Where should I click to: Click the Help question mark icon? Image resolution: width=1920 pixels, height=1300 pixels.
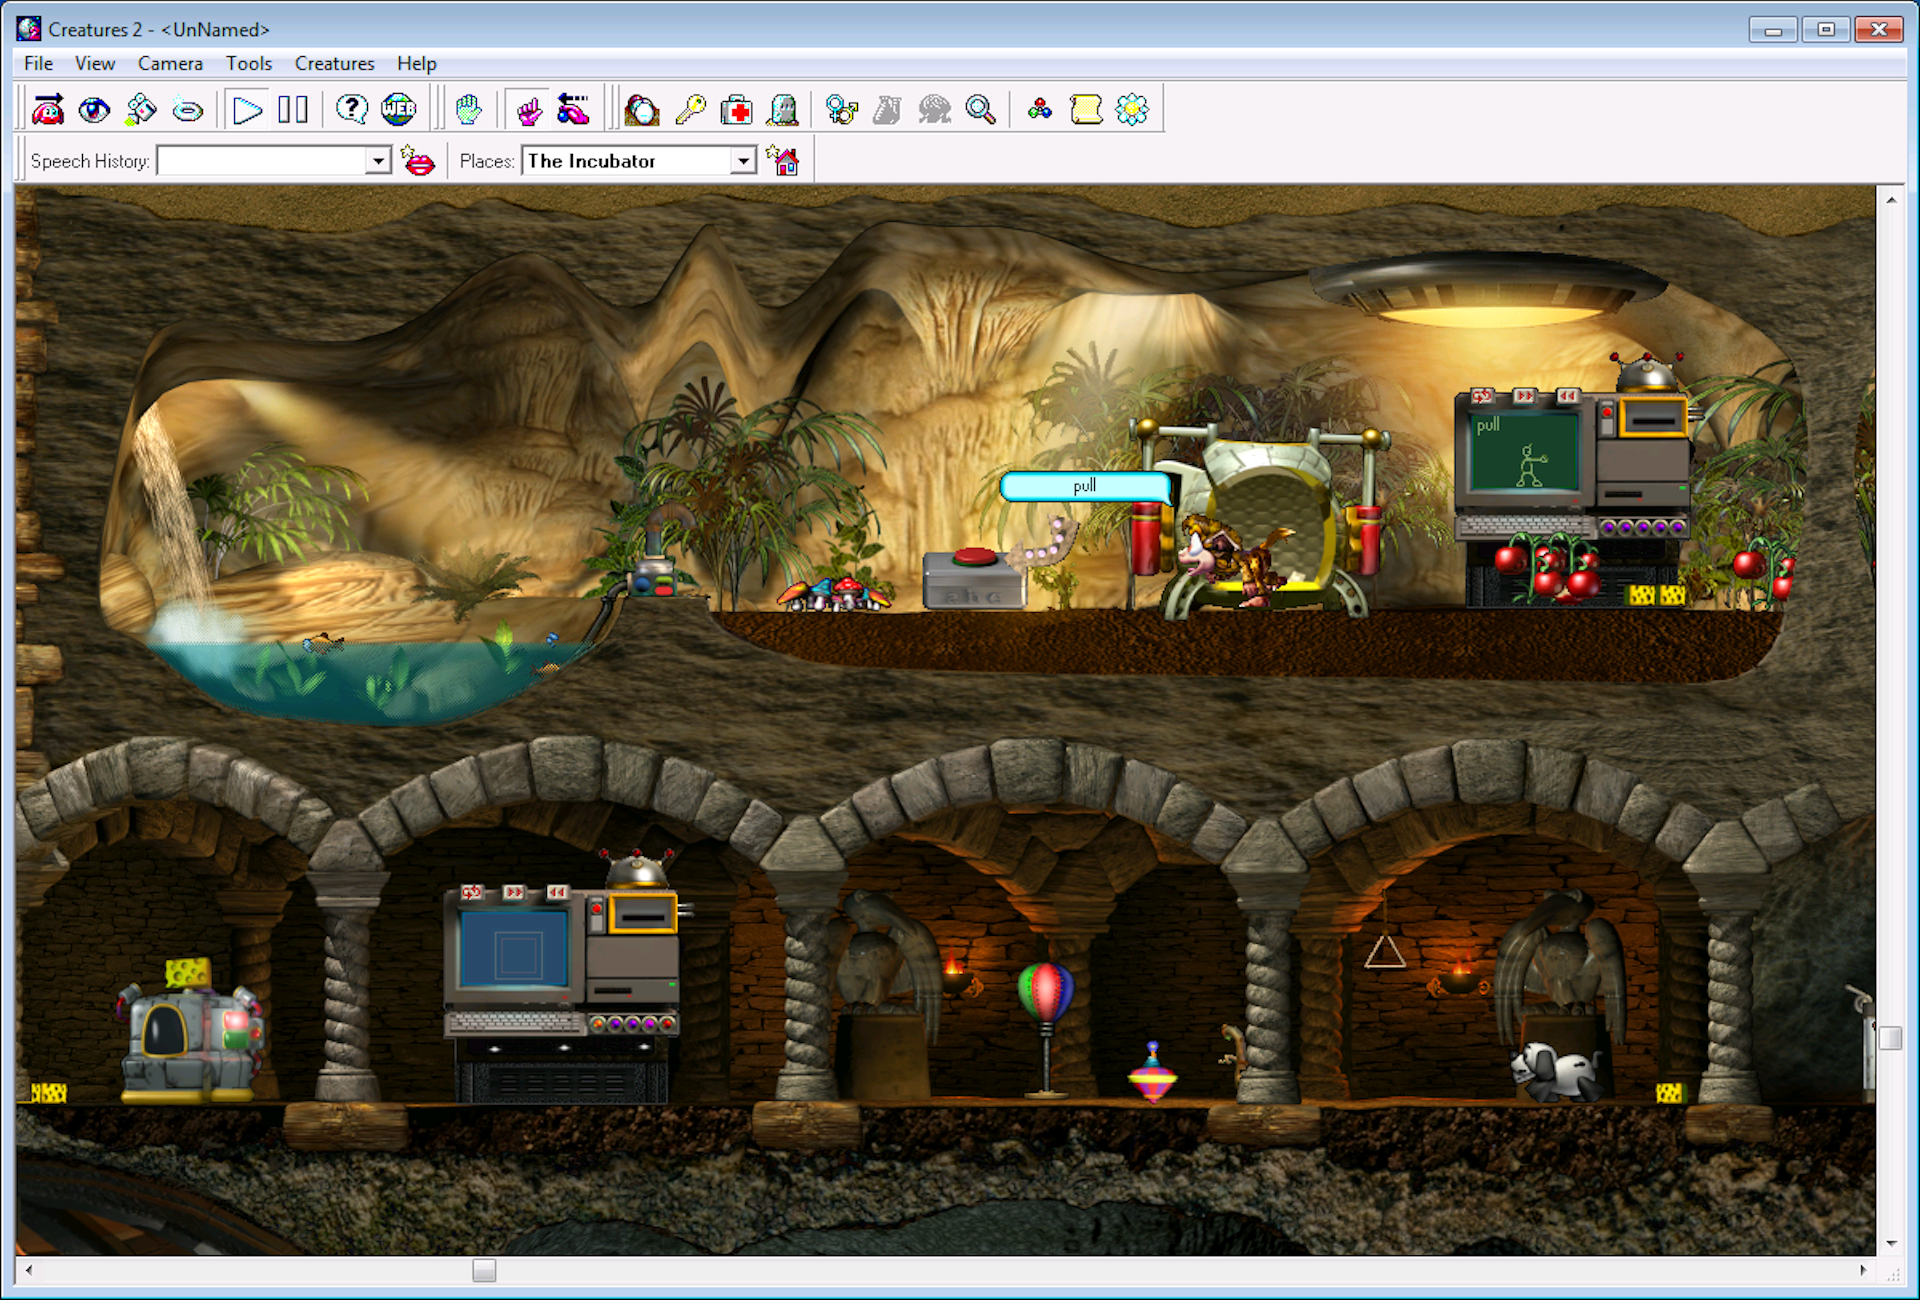pos(351,109)
